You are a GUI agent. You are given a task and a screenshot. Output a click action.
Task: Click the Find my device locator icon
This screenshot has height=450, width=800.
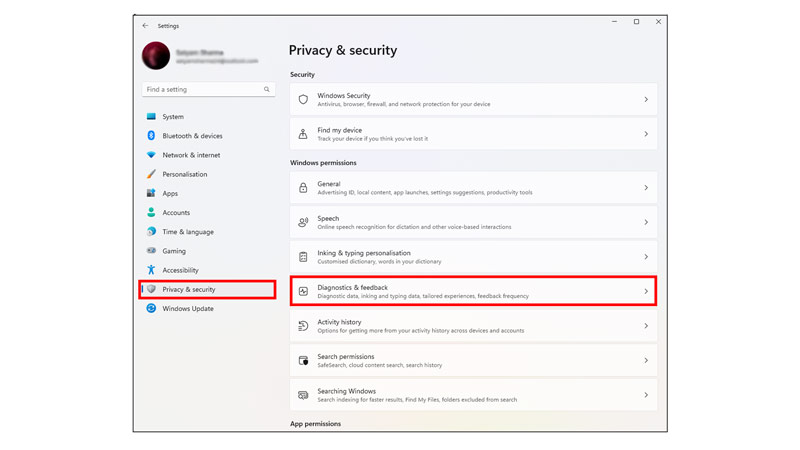pos(303,134)
